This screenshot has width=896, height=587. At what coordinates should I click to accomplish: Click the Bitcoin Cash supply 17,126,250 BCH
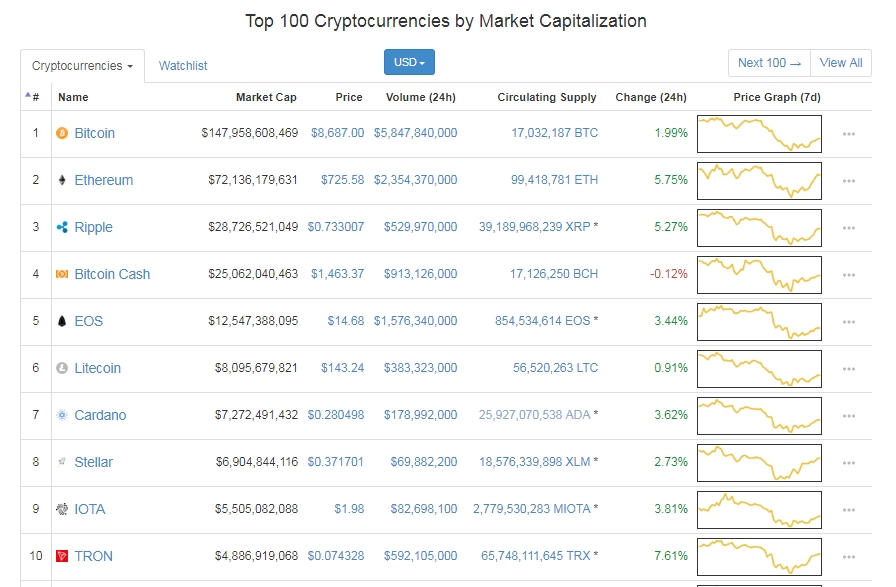554,274
